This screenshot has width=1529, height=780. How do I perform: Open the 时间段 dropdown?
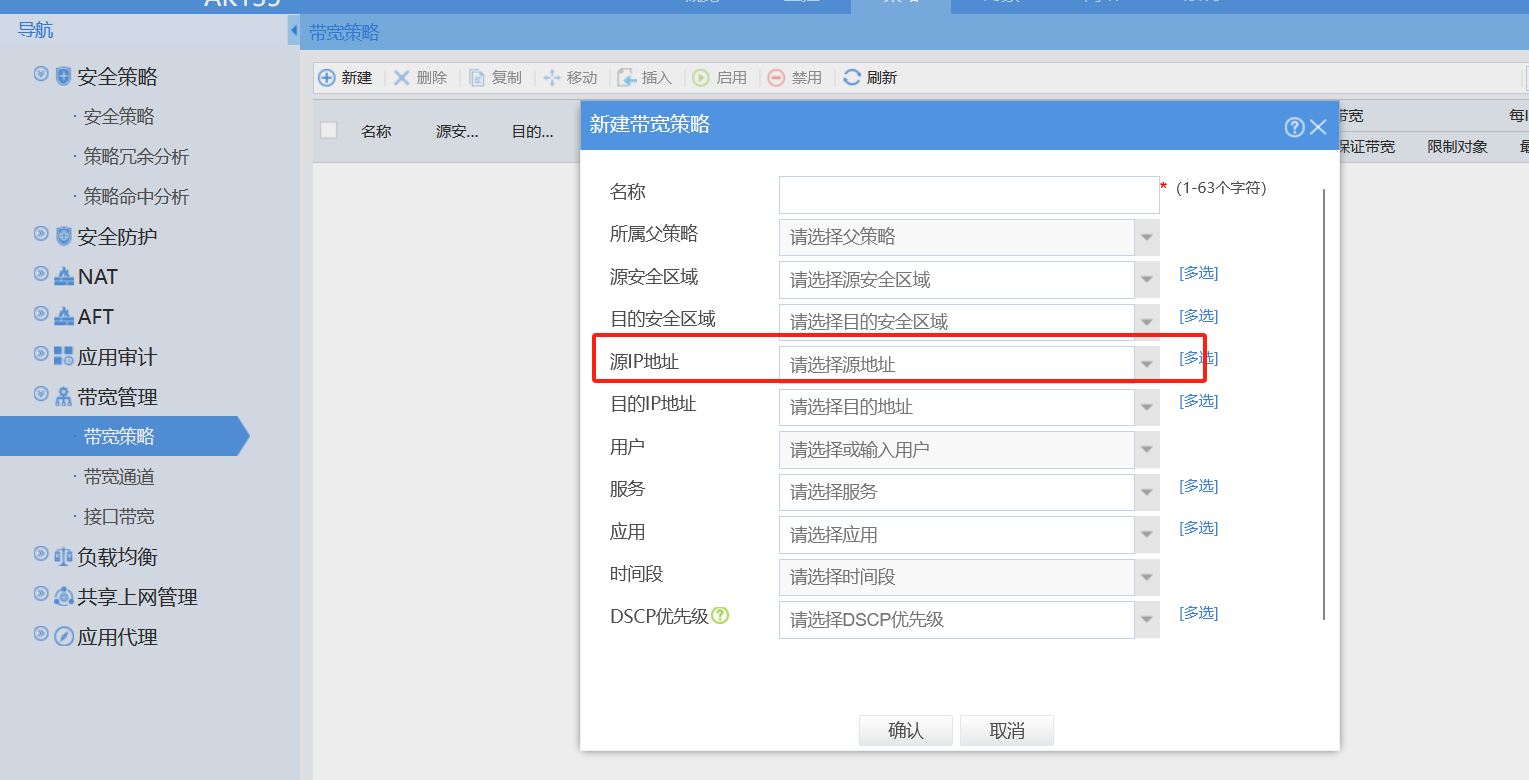[1147, 577]
